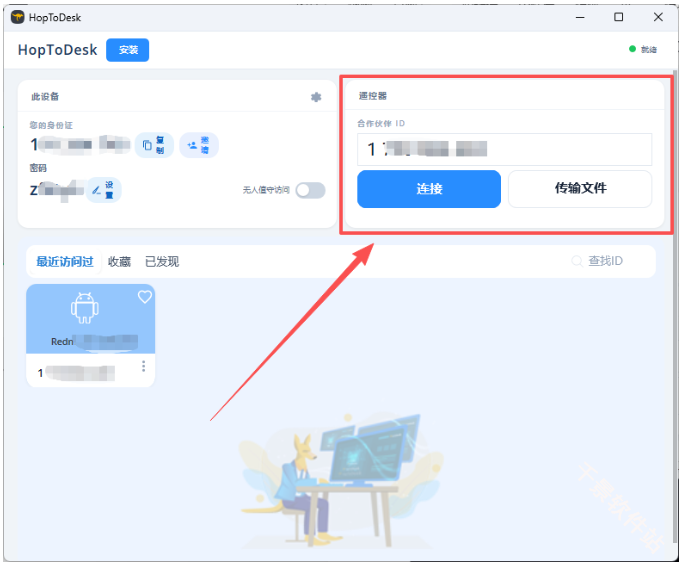Click the 您的身份证 label

click(x=51, y=125)
